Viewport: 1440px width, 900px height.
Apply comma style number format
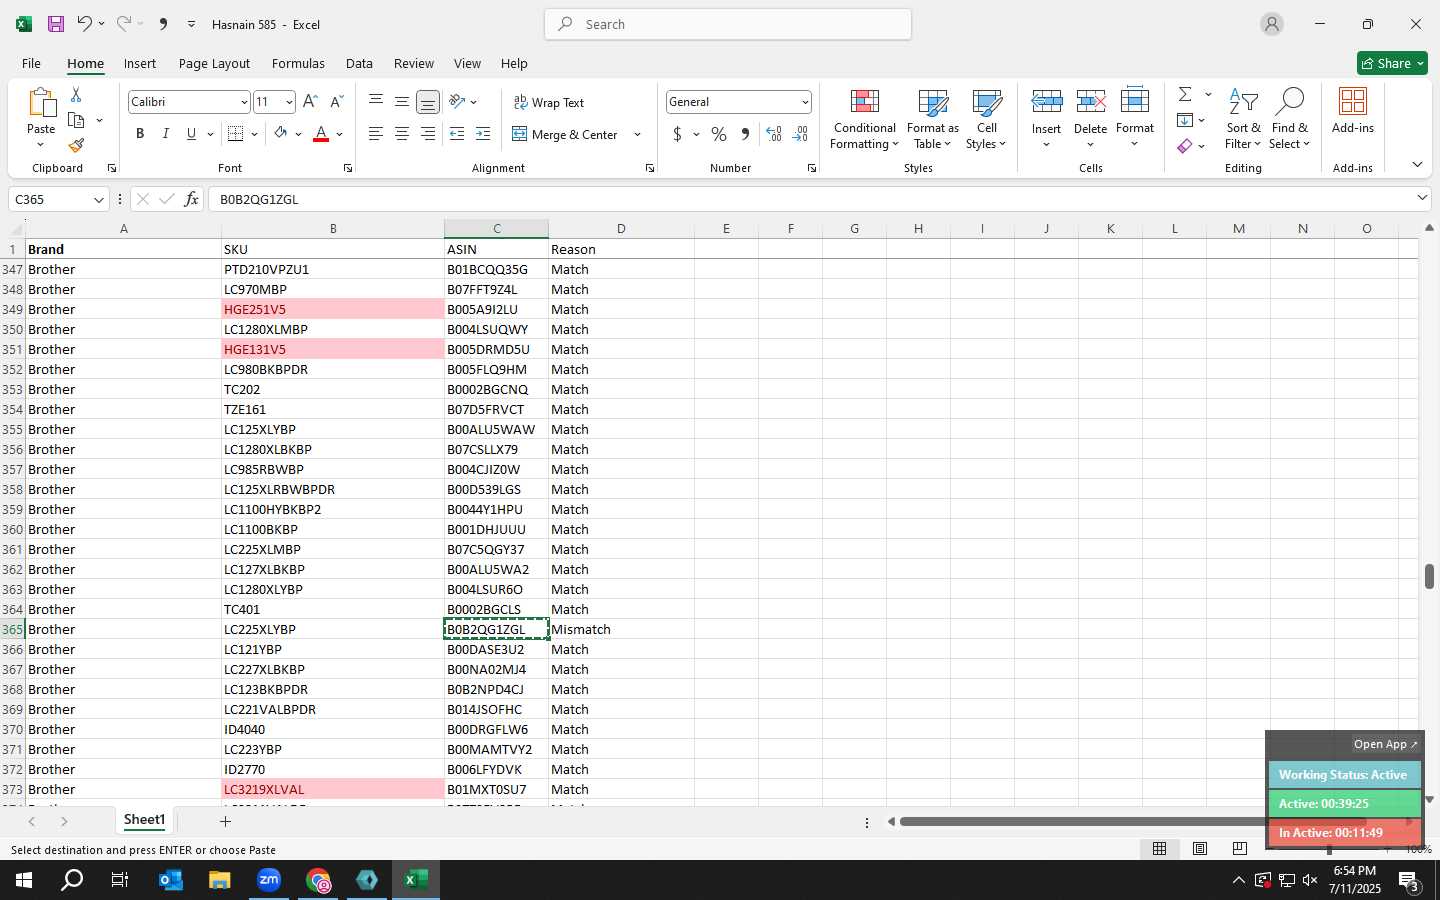pyautogui.click(x=745, y=134)
